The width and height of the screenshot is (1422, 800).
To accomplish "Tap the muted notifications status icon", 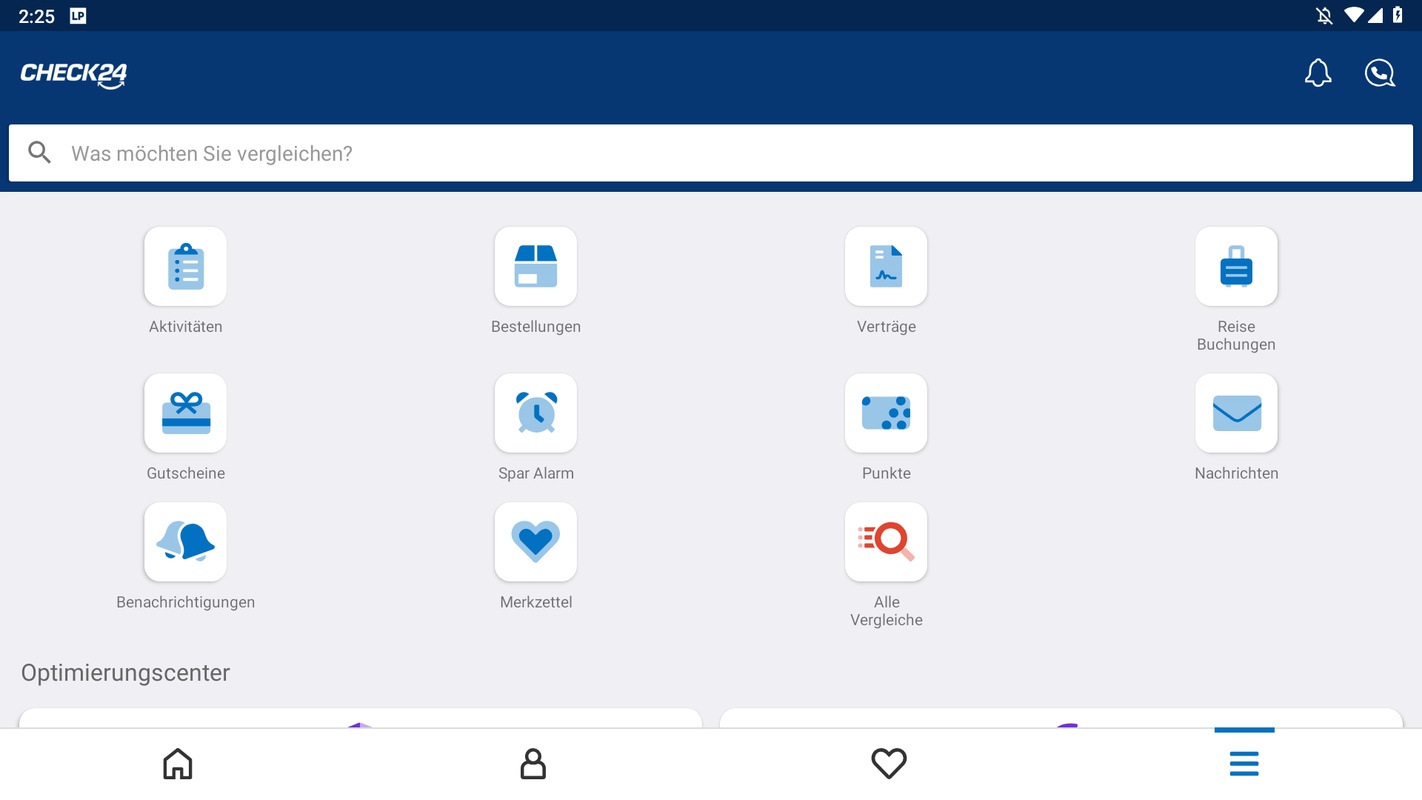I will pos(1324,16).
